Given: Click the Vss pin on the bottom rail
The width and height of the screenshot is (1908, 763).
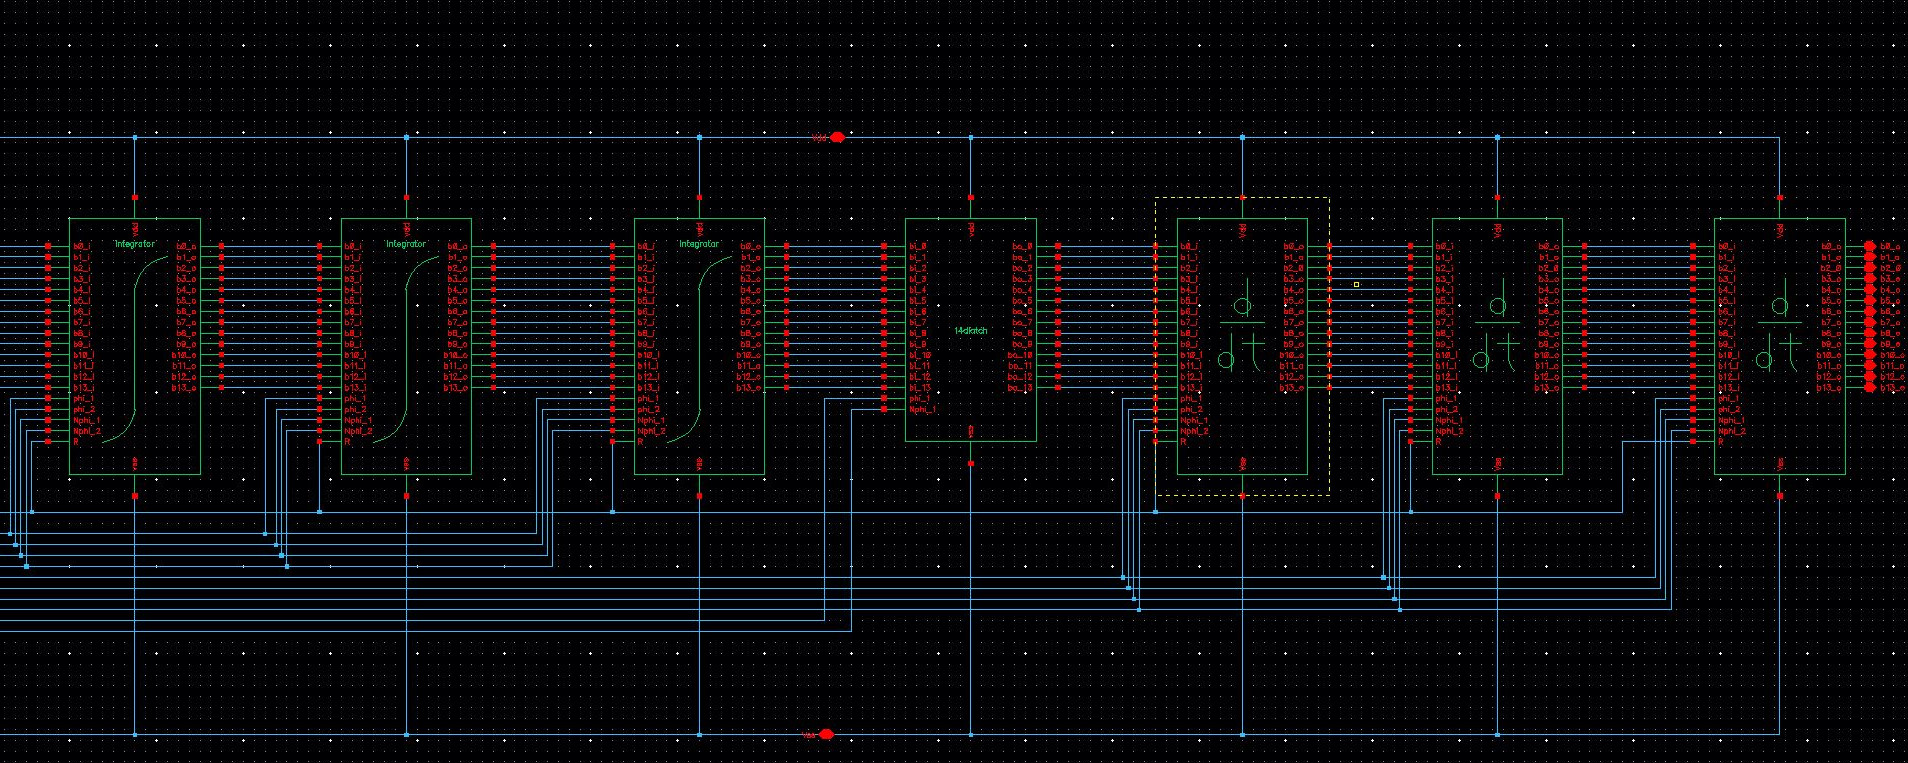Looking at the screenshot, I should click(x=826, y=734).
